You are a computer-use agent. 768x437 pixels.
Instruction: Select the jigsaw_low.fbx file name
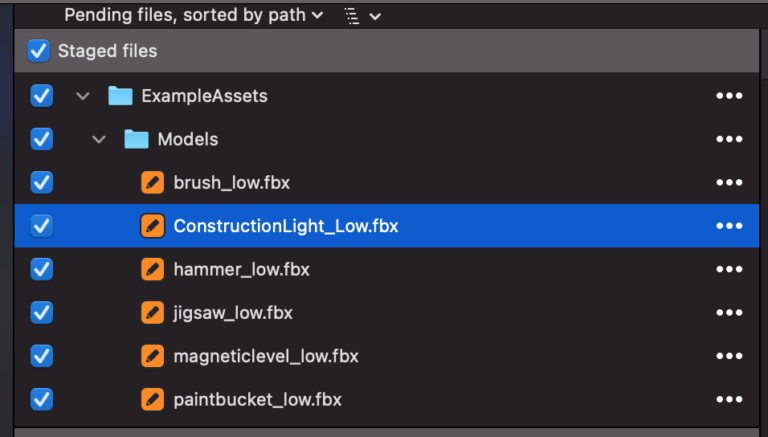(x=233, y=313)
